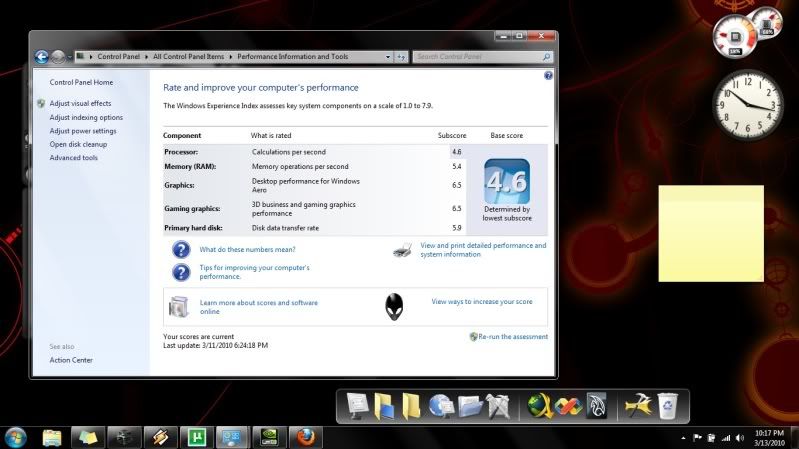The height and width of the screenshot is (449, 799).
Task: Open the address bar history dropdown arrow
Action: [388, 57]
